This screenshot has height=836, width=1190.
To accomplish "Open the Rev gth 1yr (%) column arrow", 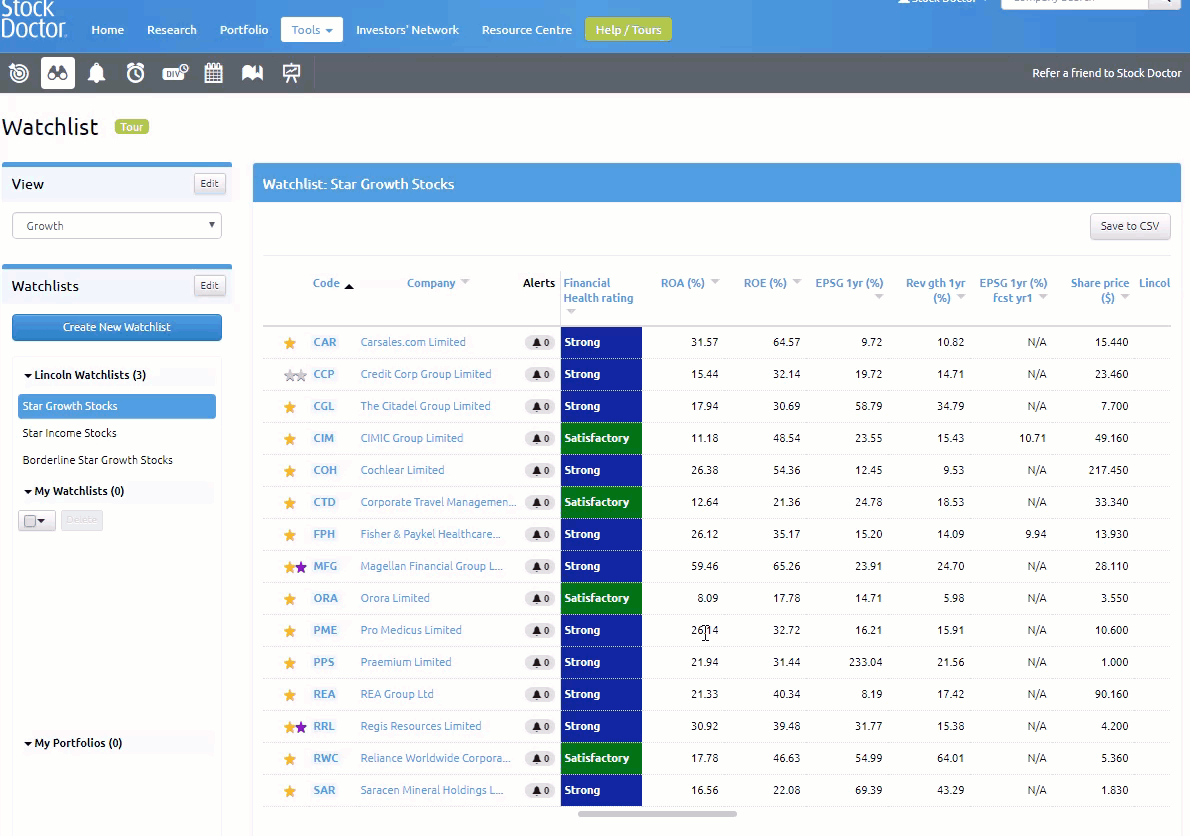I will pos(961,297).
